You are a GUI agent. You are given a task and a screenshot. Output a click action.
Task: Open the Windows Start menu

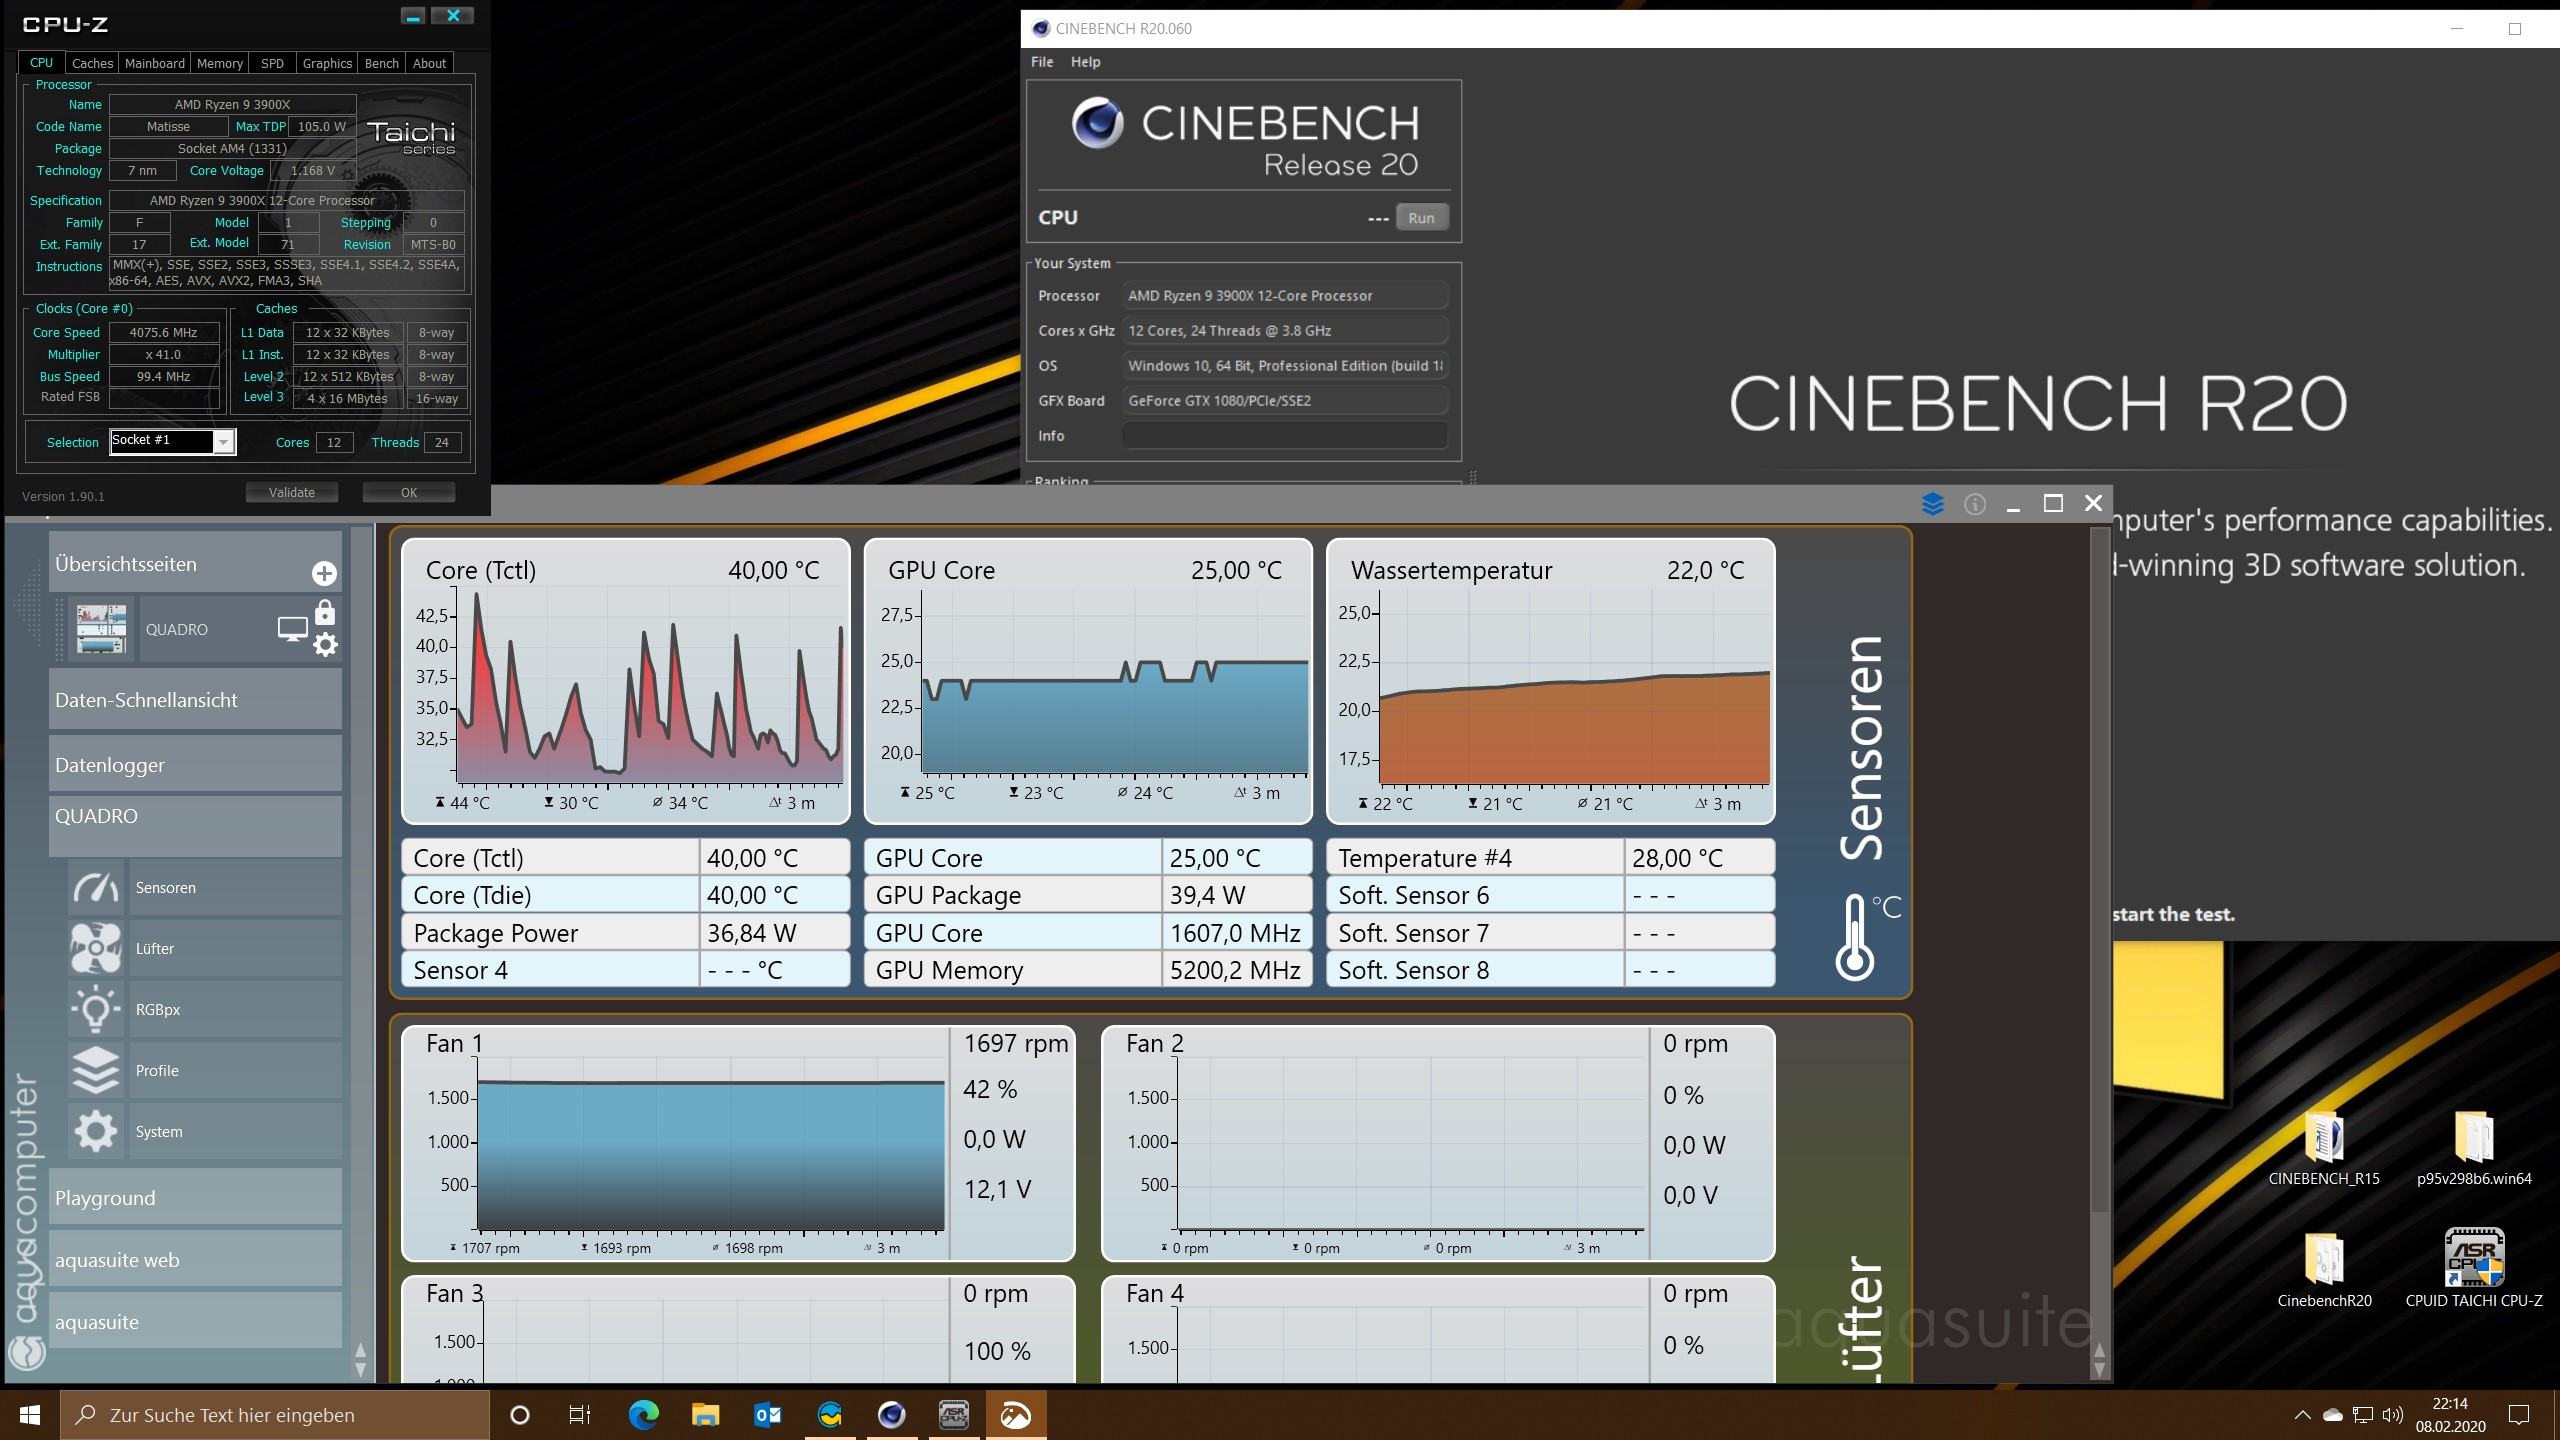pos(30,1415)
